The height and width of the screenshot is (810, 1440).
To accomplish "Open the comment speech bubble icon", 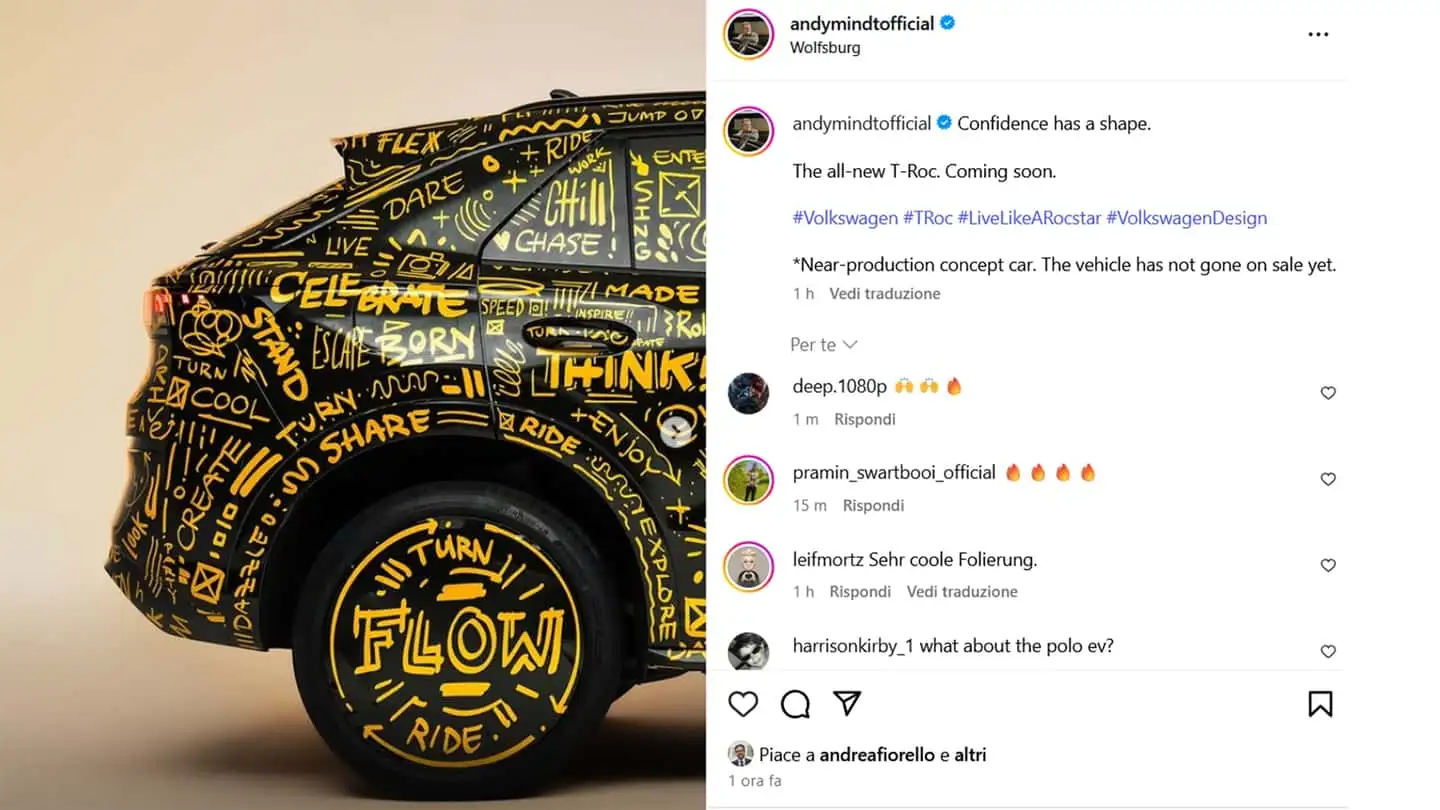I will [795, 704].
